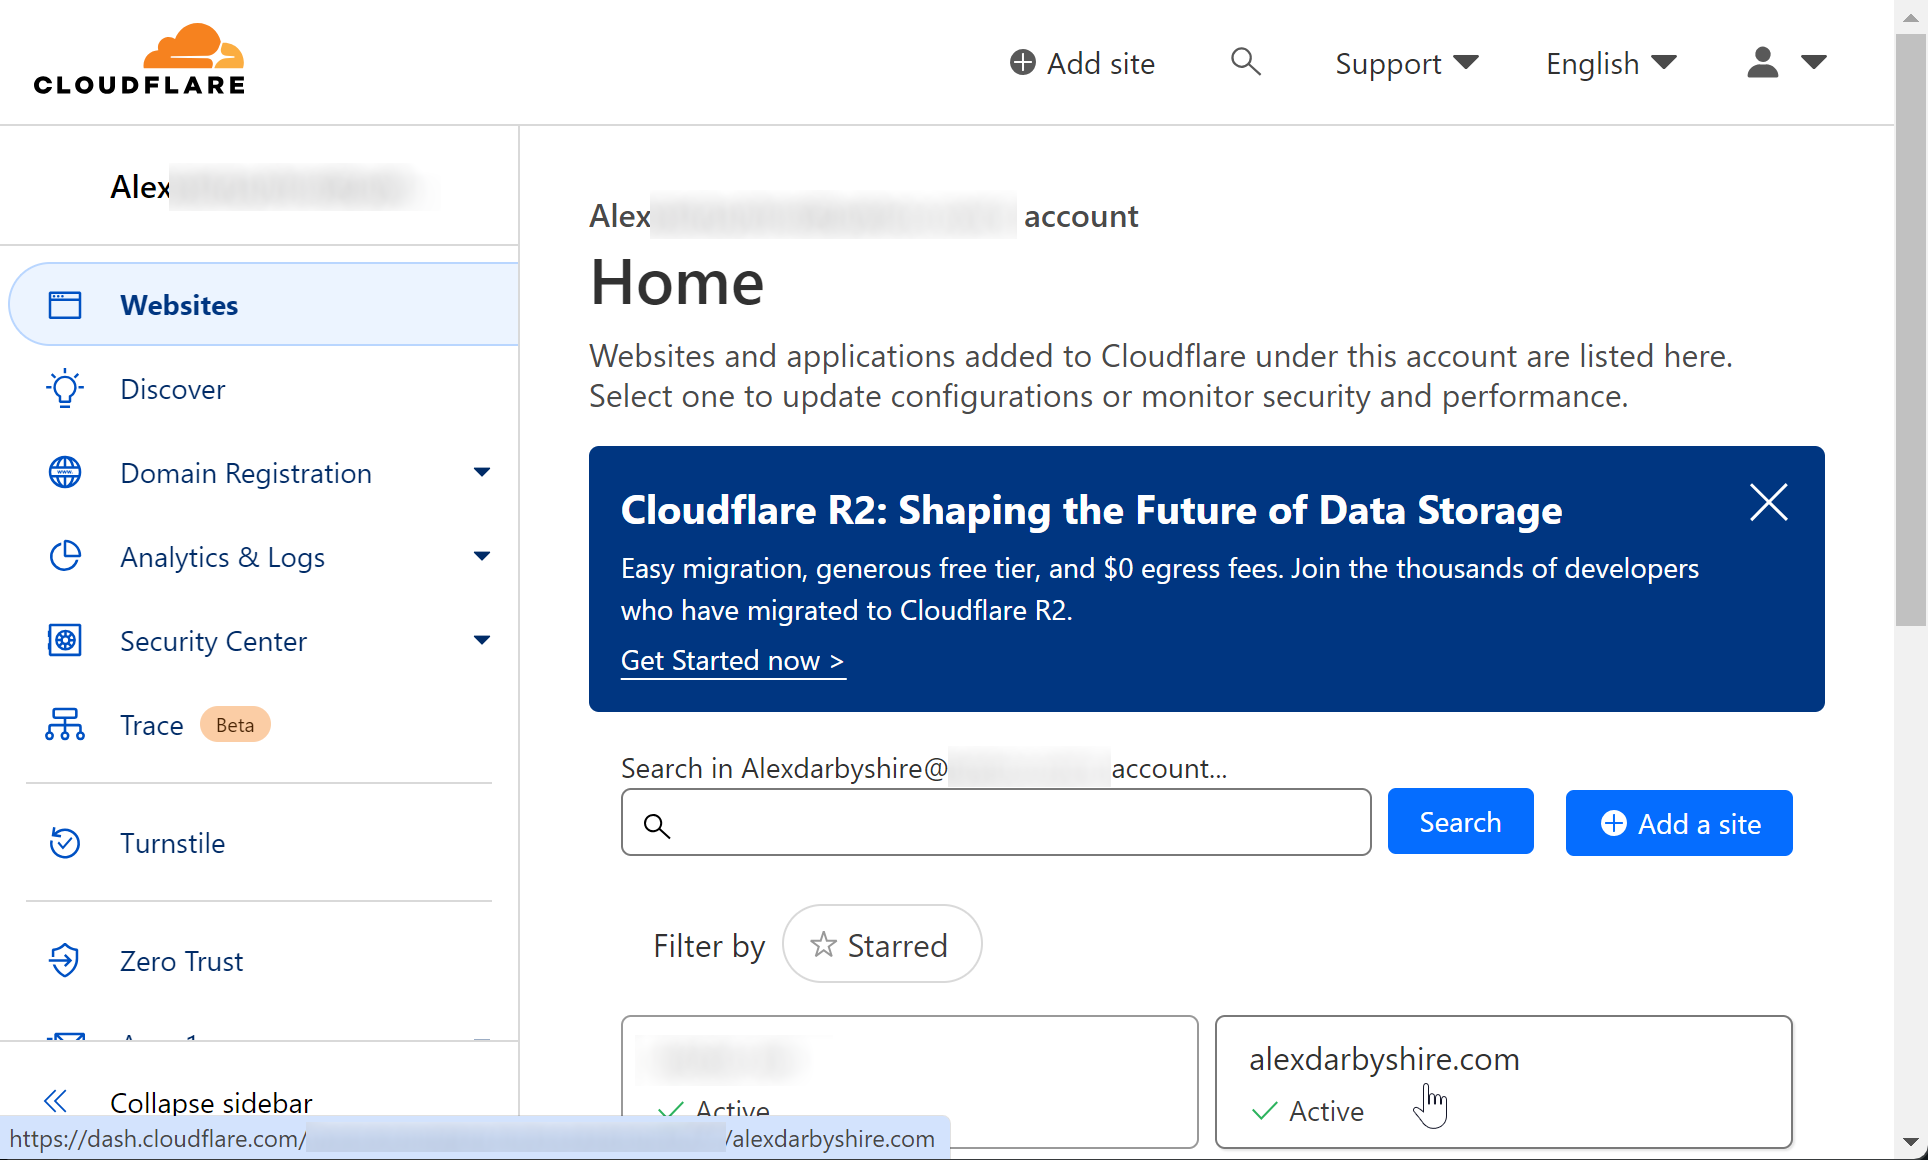
Task: Click the scrollbar down arrow
Action: pos(1910,1142)
